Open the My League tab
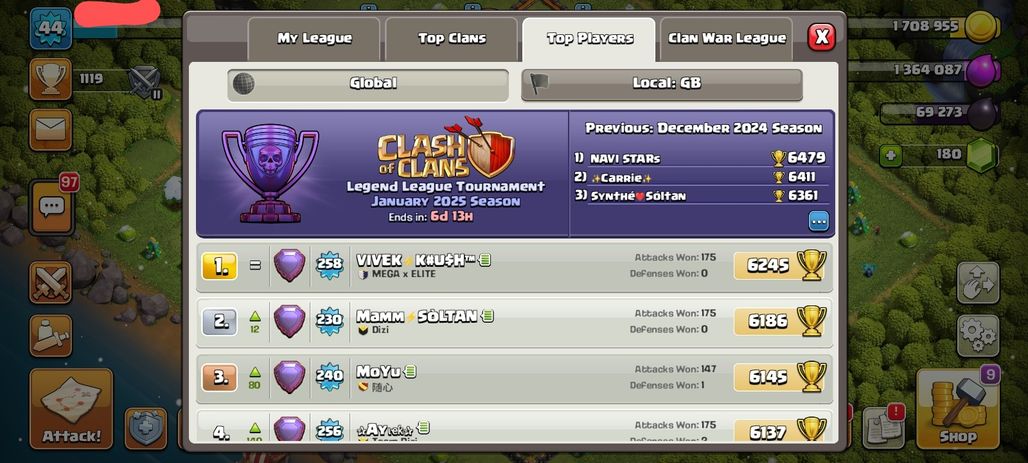Image resolution: width=1028 pixels, height=463 pixels. tap(314, 39)
